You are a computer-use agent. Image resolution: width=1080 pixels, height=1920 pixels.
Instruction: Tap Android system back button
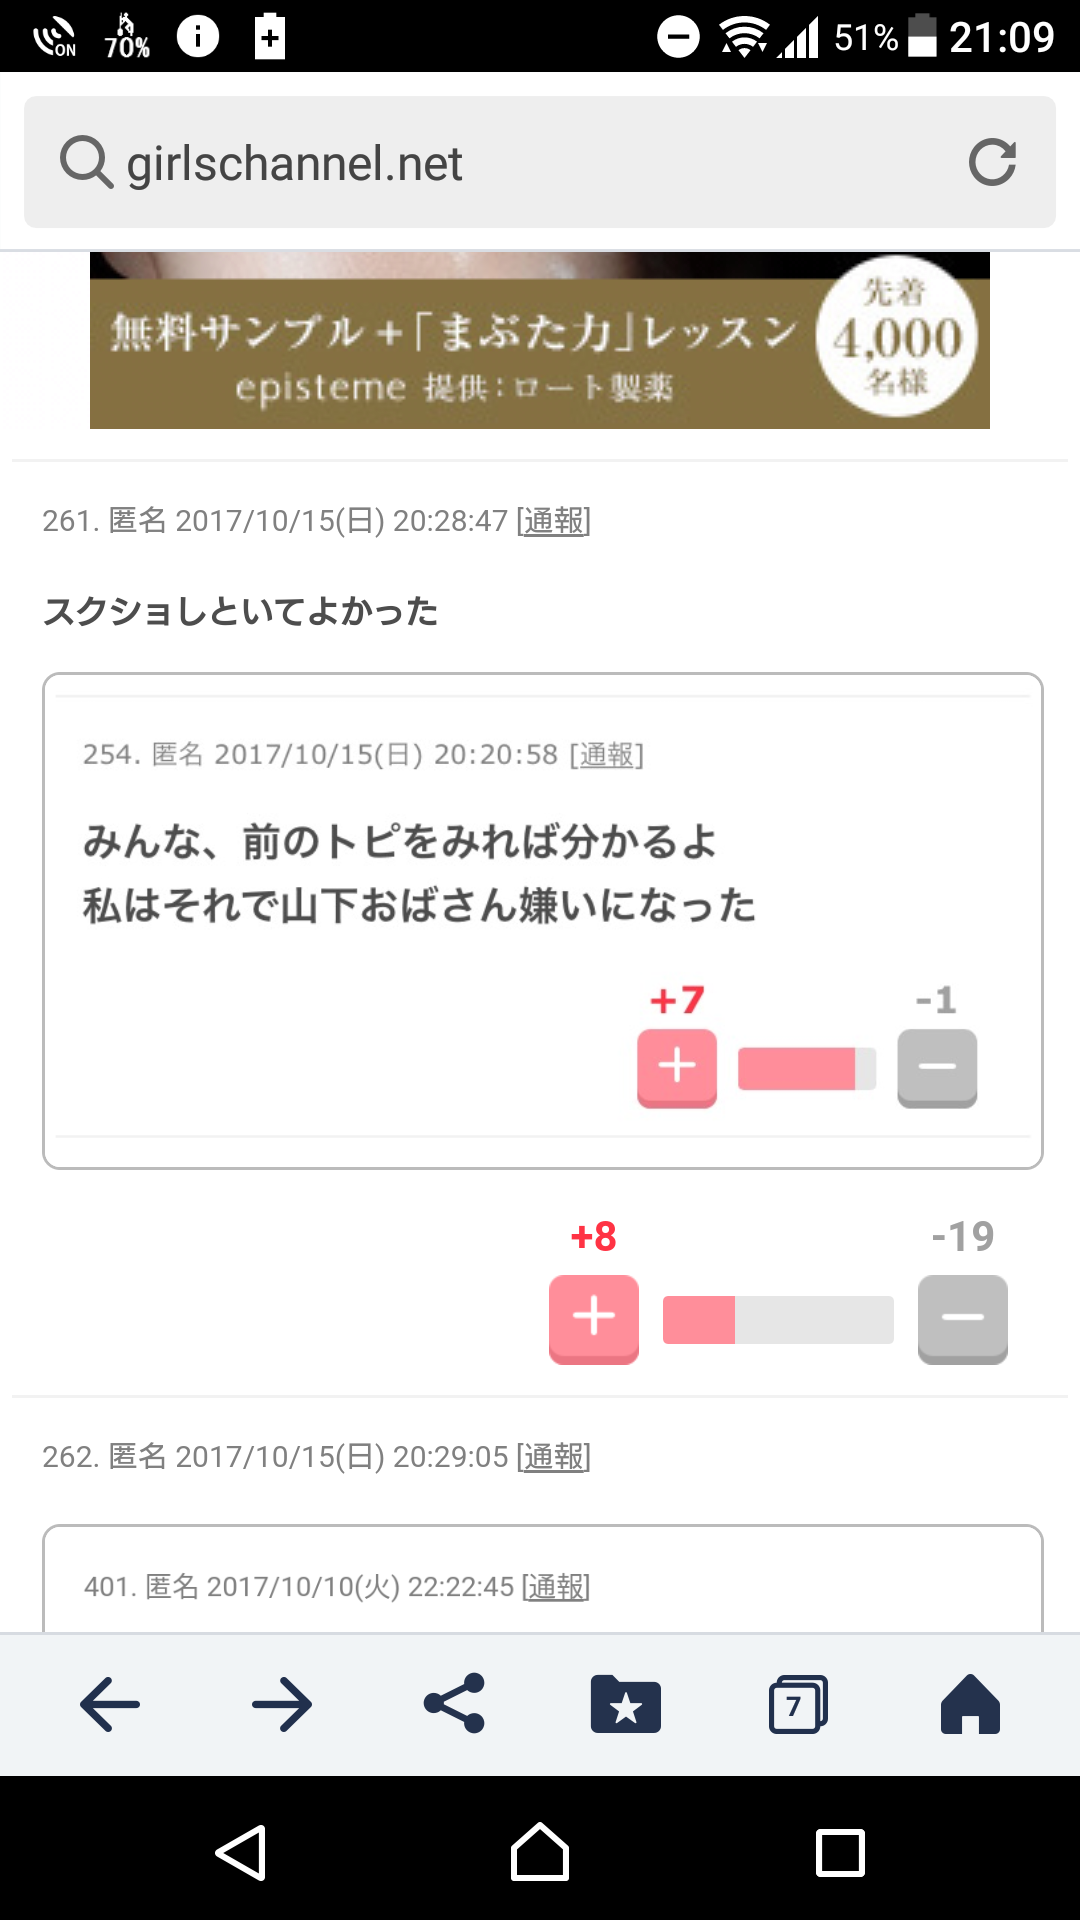point(241,1852)
